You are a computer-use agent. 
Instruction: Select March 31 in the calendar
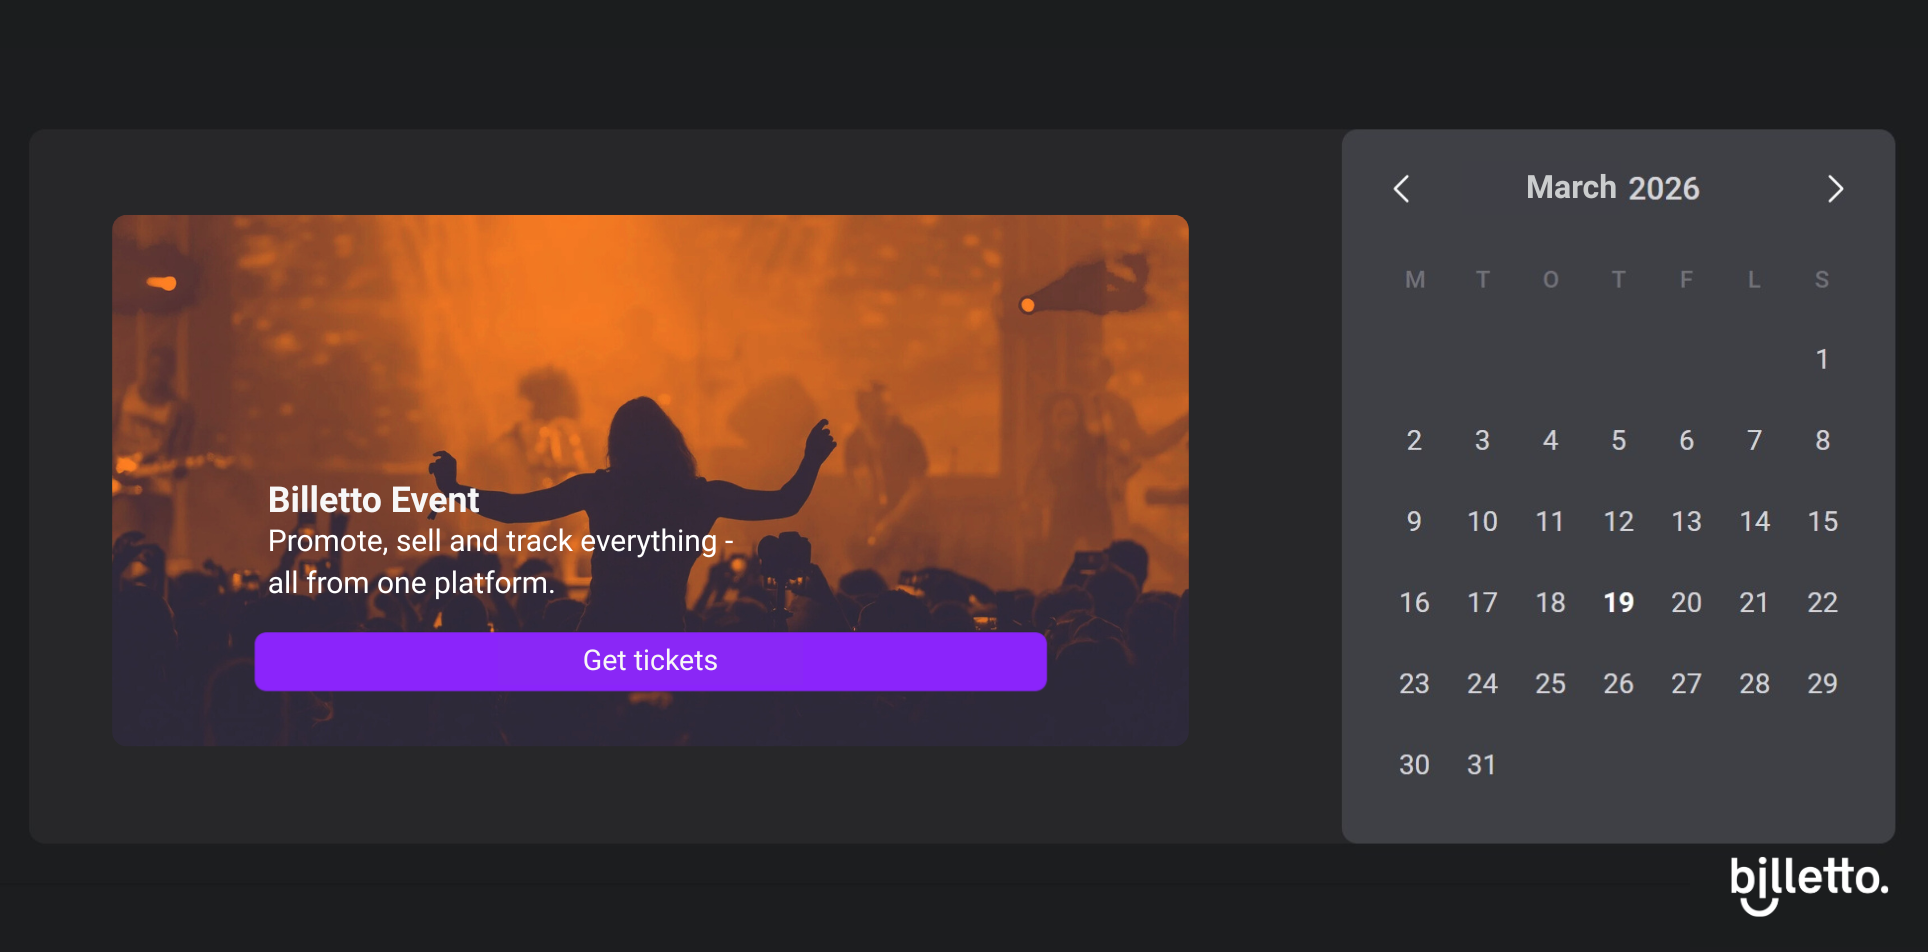[x=1482, y=764]
